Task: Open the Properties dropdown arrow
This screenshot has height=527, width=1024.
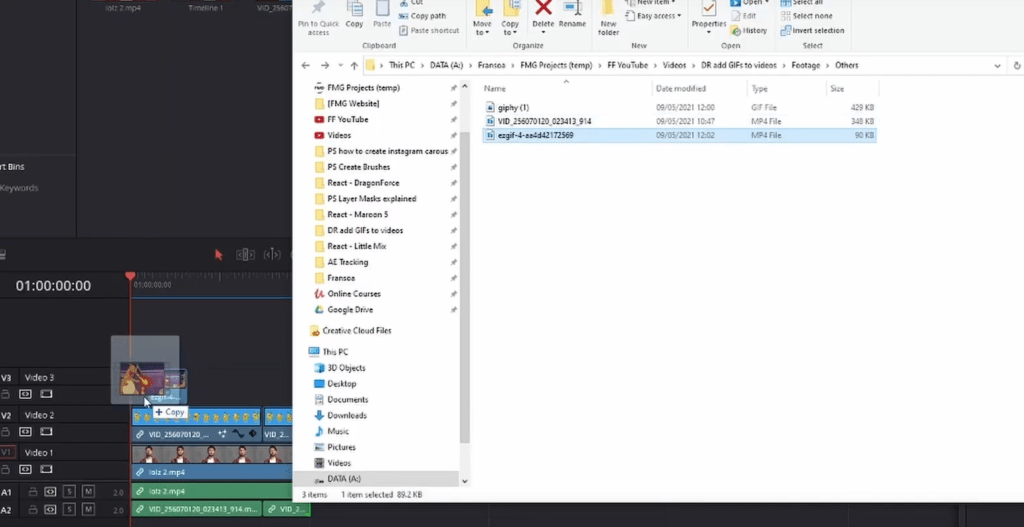Action: tap(709, 32)
